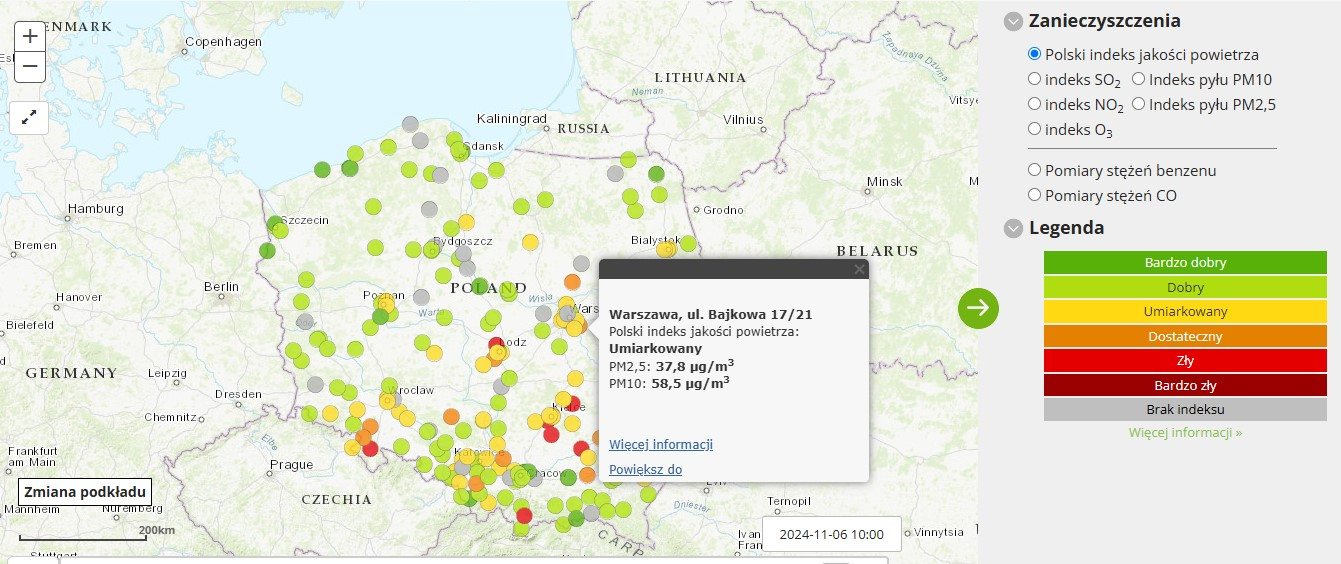Click the green arrow panel toggle
The height and width of the screenshot is (564, 1341).
(978, 307)
